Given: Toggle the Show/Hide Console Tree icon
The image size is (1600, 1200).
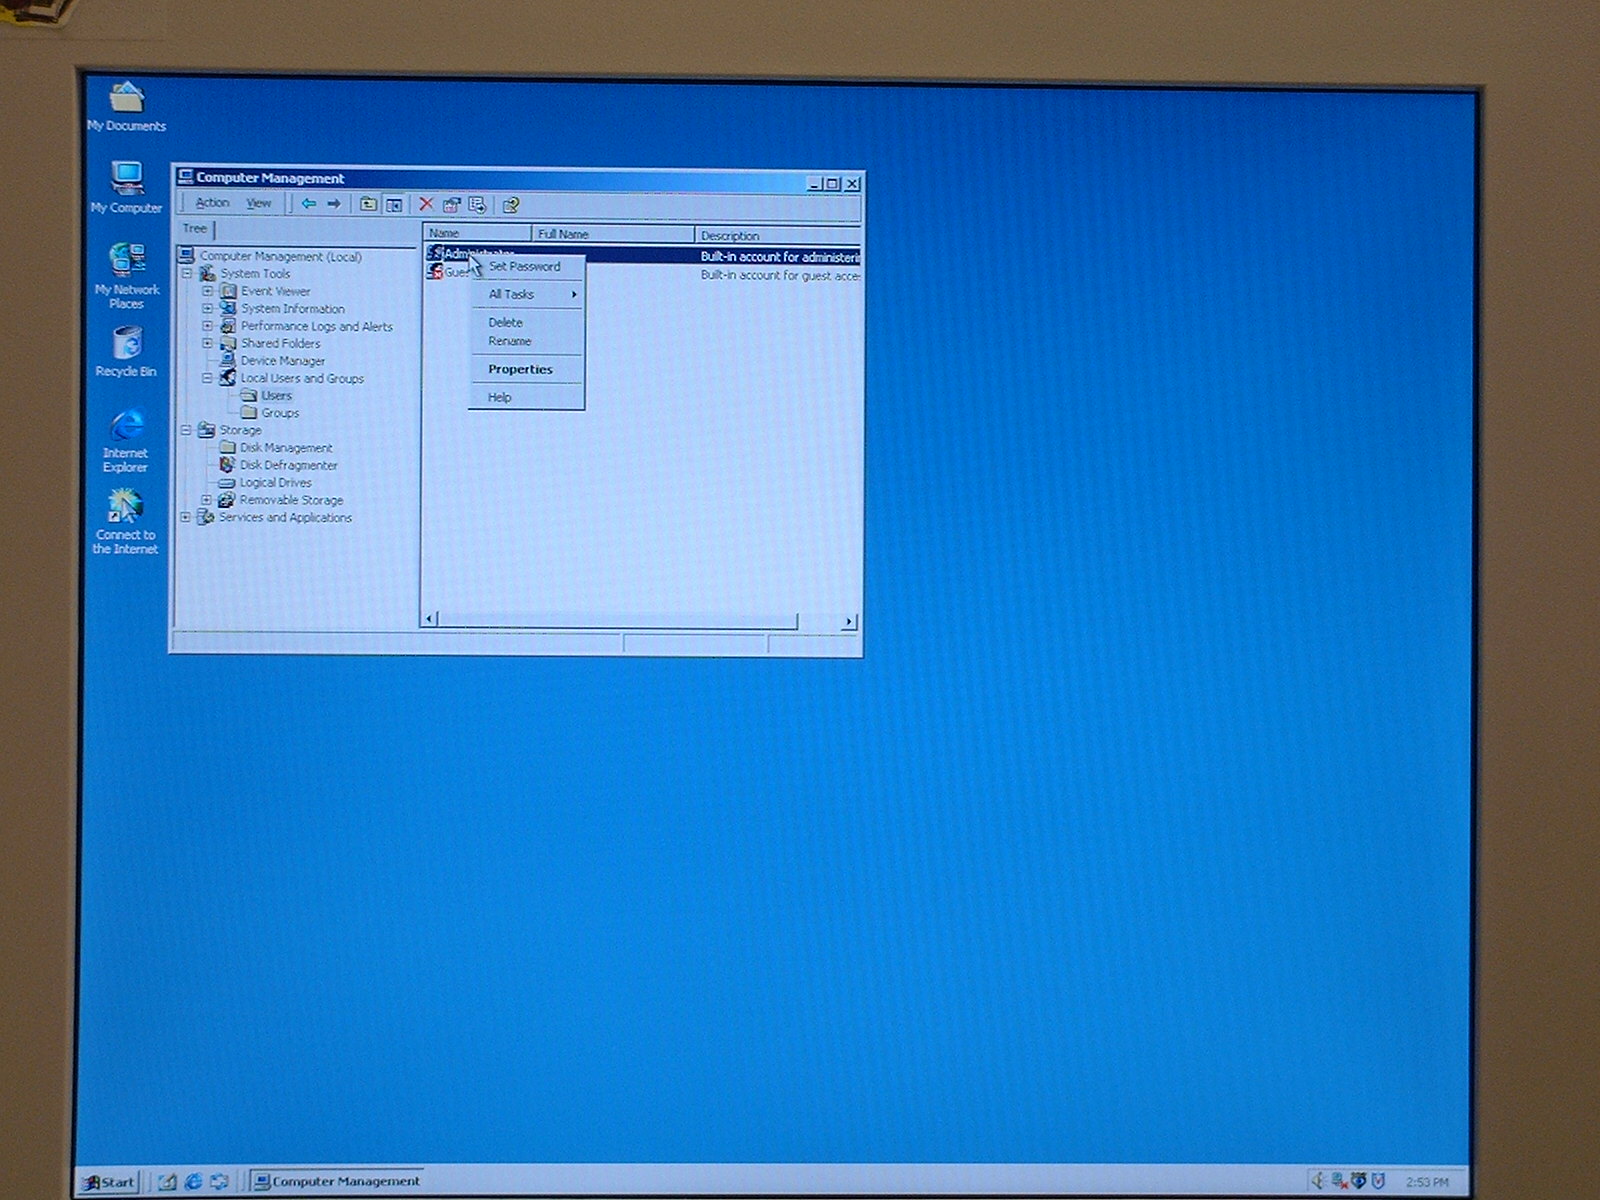Looking at the screenshot, I should (x=394, y=204).
